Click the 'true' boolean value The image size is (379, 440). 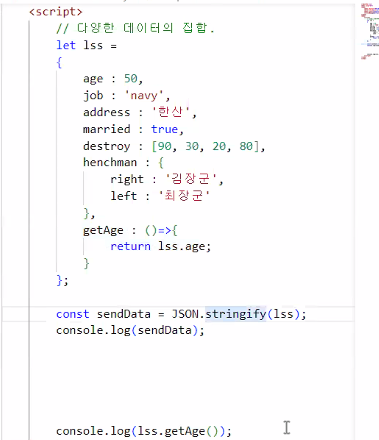pos(164,129)
